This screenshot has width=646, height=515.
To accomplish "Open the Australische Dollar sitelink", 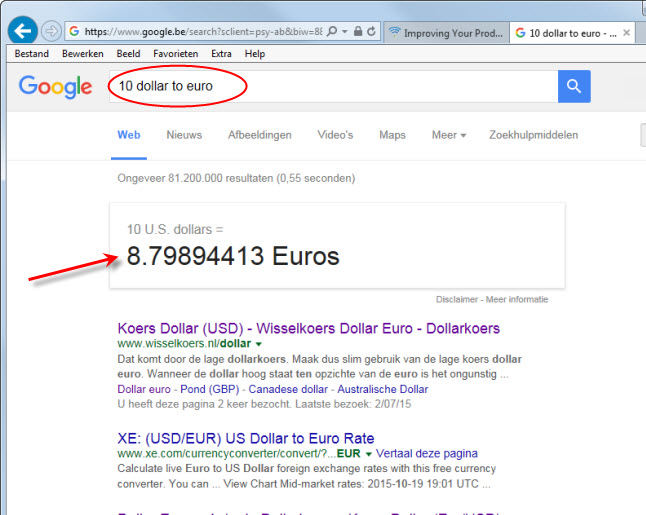I will [383, 389].
